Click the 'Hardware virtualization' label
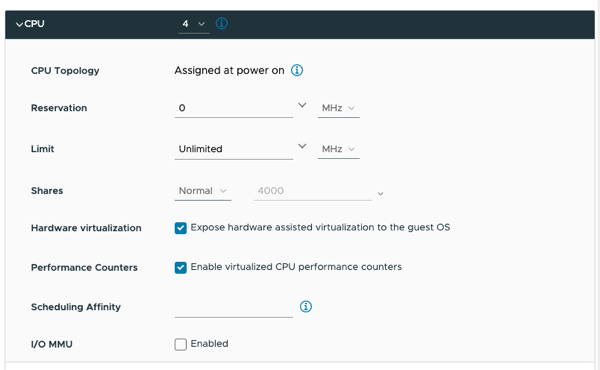The width and height of the screenshot is (600, 370). 86,228
